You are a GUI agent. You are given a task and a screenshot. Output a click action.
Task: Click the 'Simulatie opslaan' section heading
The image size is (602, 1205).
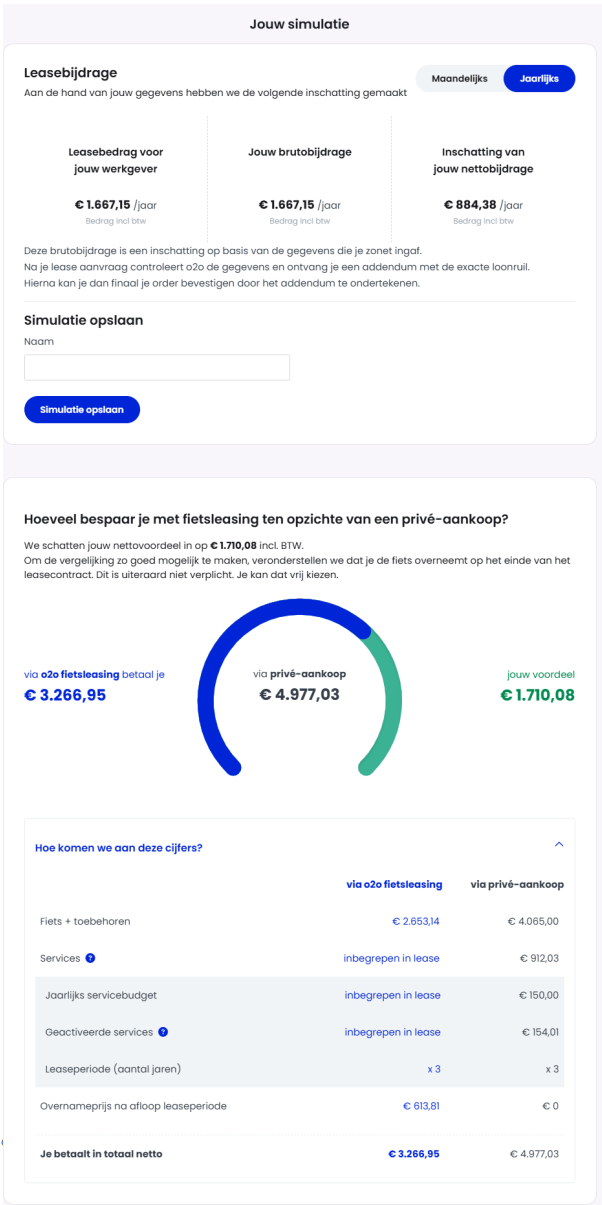click(x=83, y=321)
